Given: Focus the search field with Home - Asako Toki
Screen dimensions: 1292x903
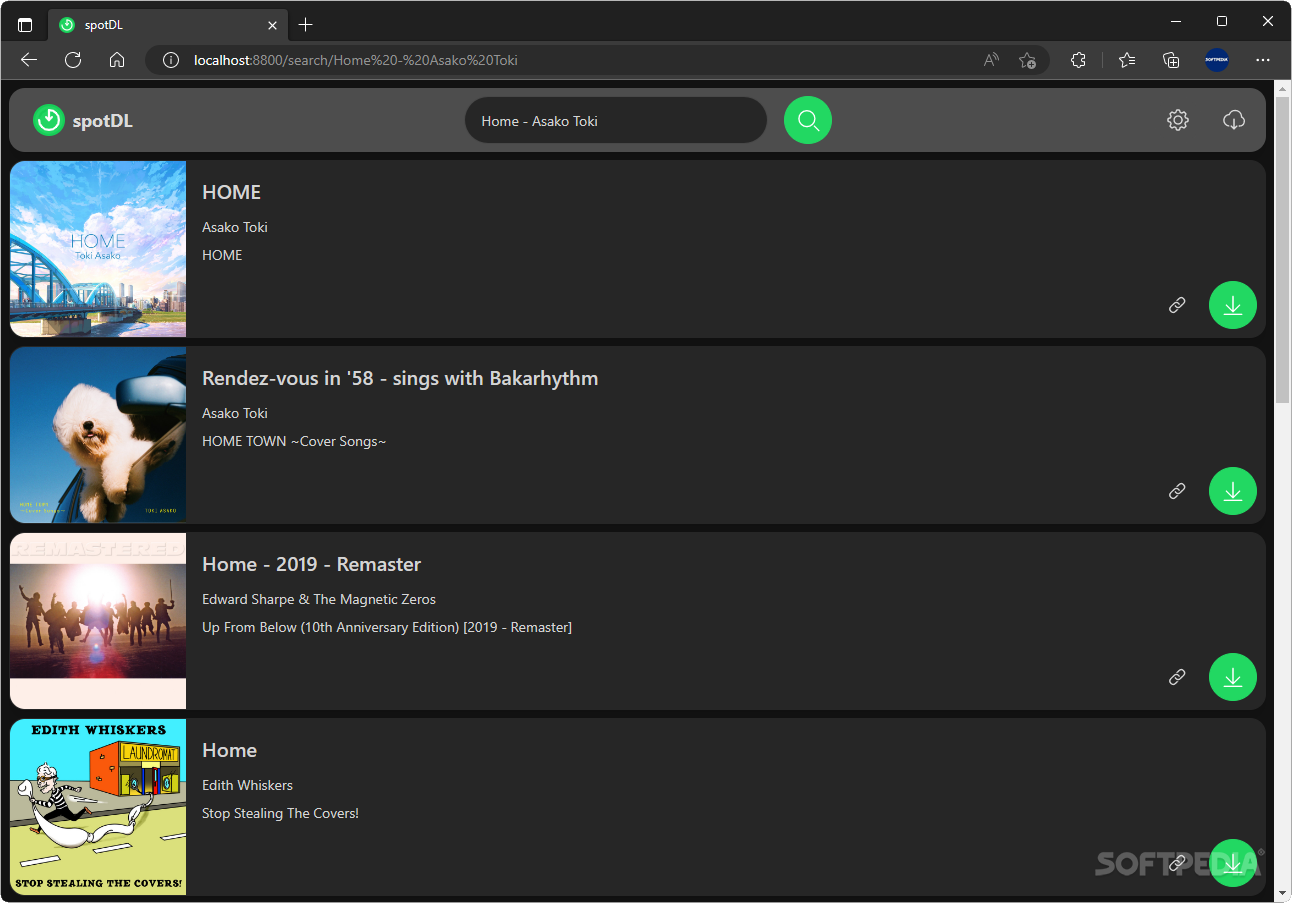Looking at the screenshot, I should pos(615,121).
